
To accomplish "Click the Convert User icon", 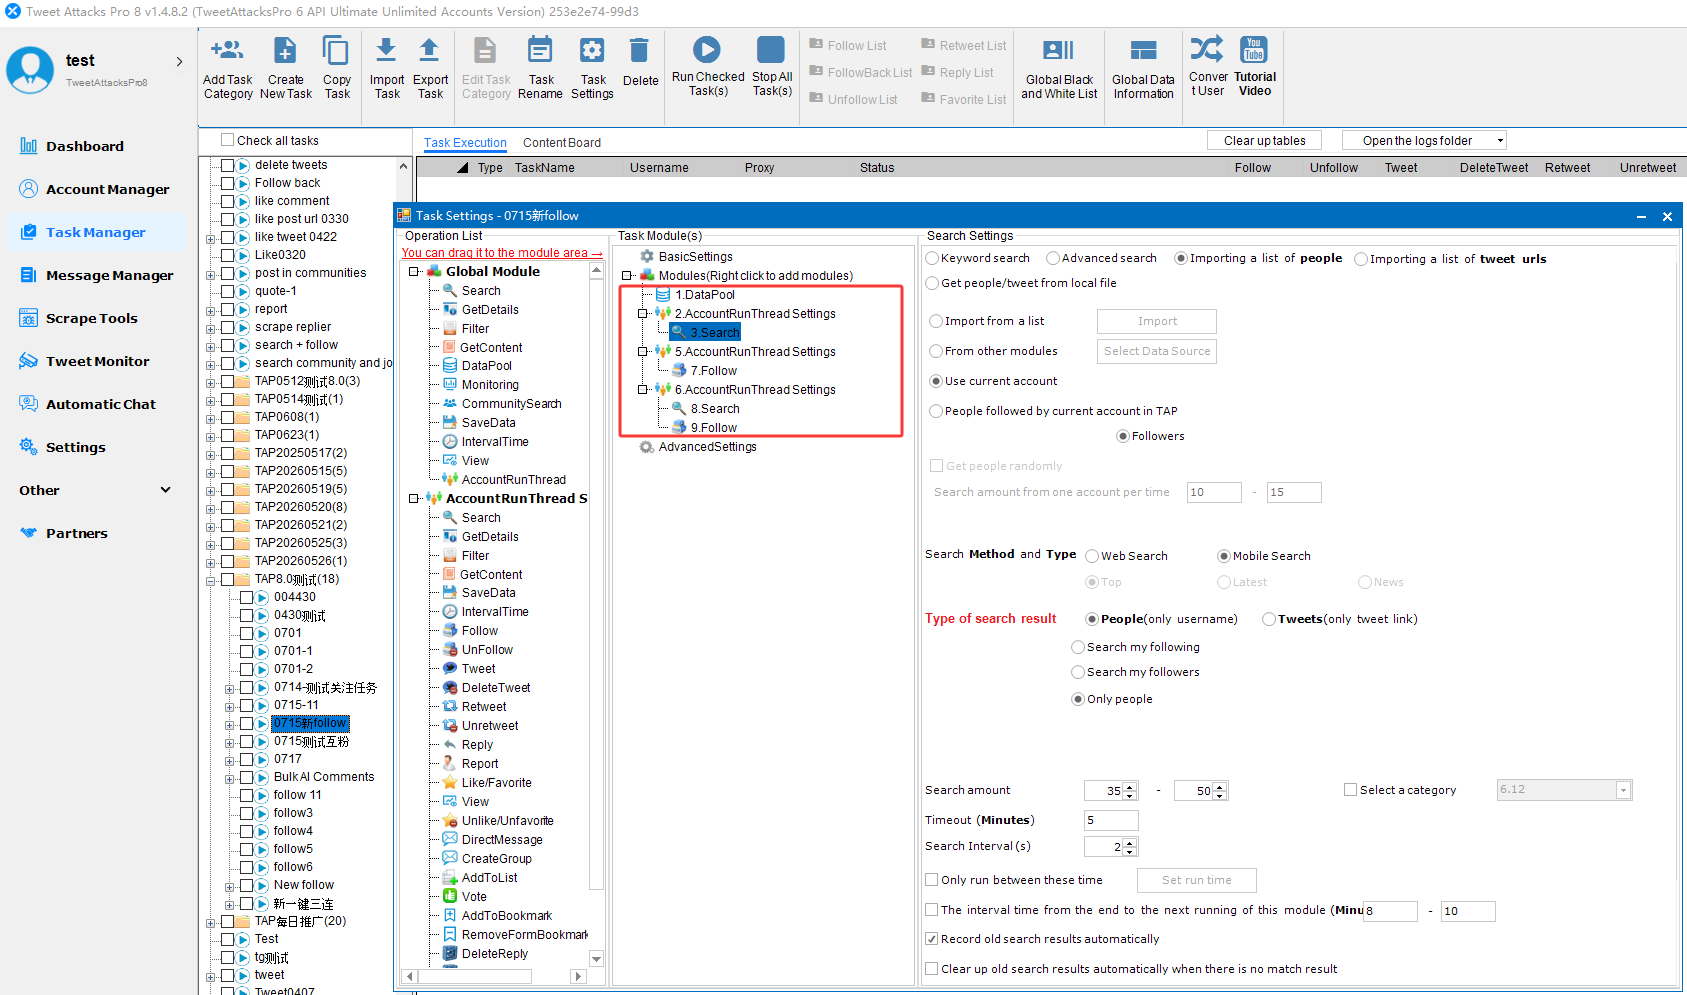I will pos(1207,48).
